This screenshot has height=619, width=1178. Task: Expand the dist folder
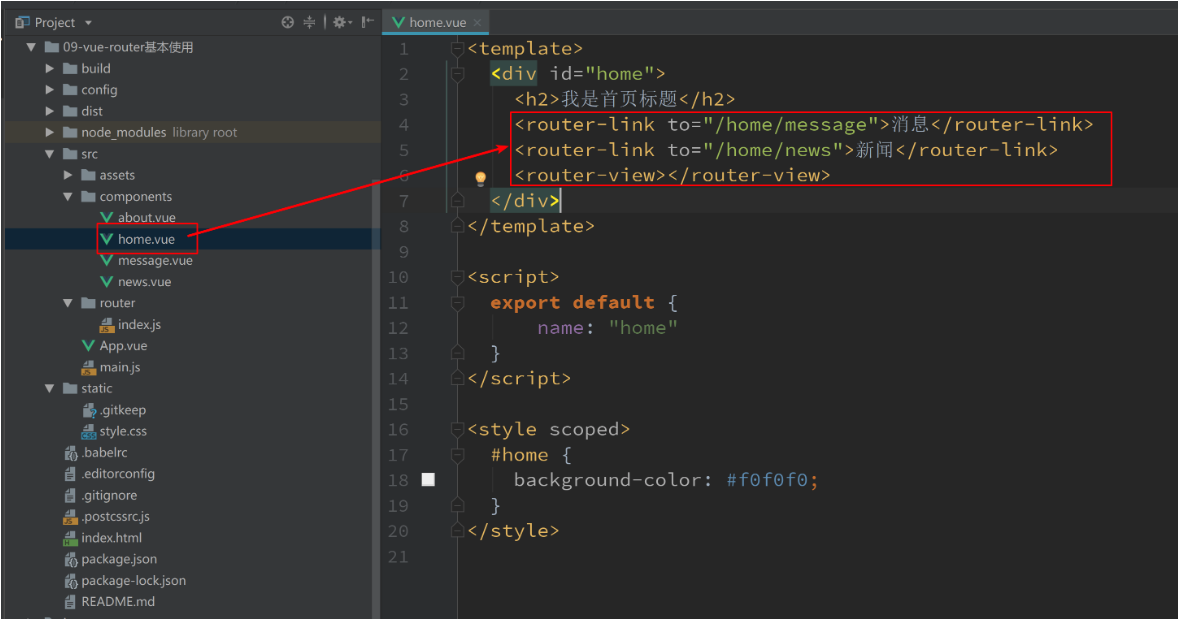click(x=50, y=111)
